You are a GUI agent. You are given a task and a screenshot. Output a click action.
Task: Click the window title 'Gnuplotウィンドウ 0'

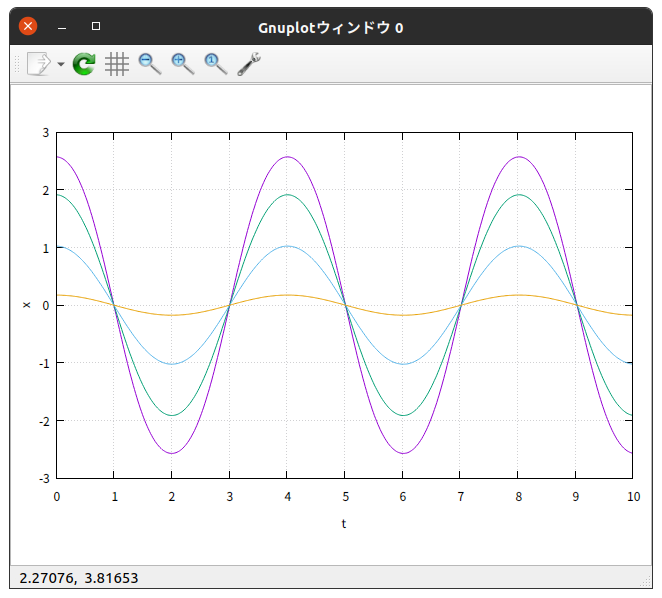point(331,28)
